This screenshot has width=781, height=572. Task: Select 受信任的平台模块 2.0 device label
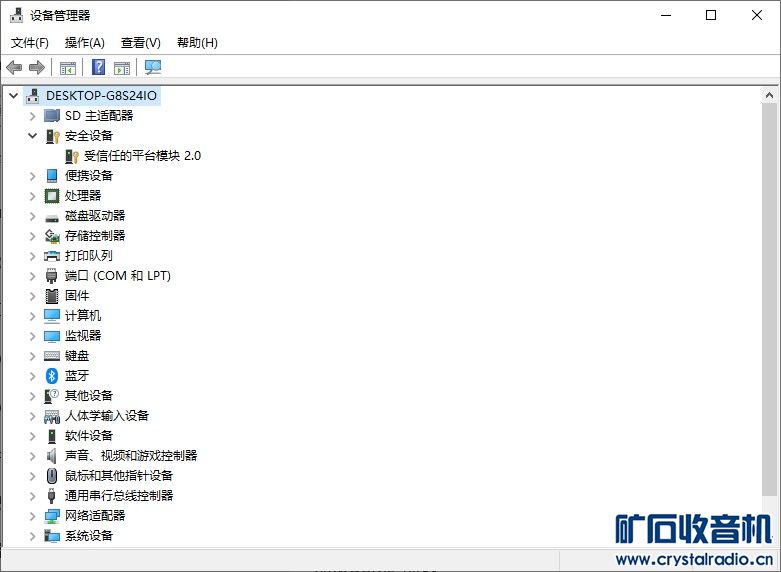pos(142,156)
